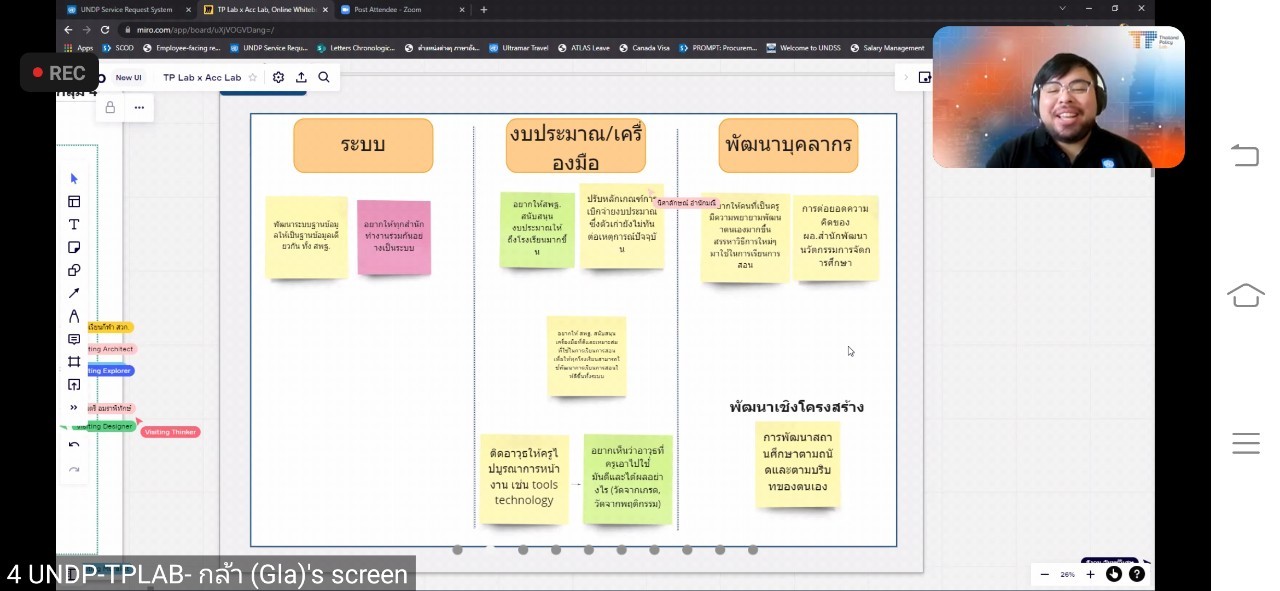Viewport: 1280px width, 591px height.
Task: Select the พัฒนาบุคลากร orange header card
Action: 788,145
